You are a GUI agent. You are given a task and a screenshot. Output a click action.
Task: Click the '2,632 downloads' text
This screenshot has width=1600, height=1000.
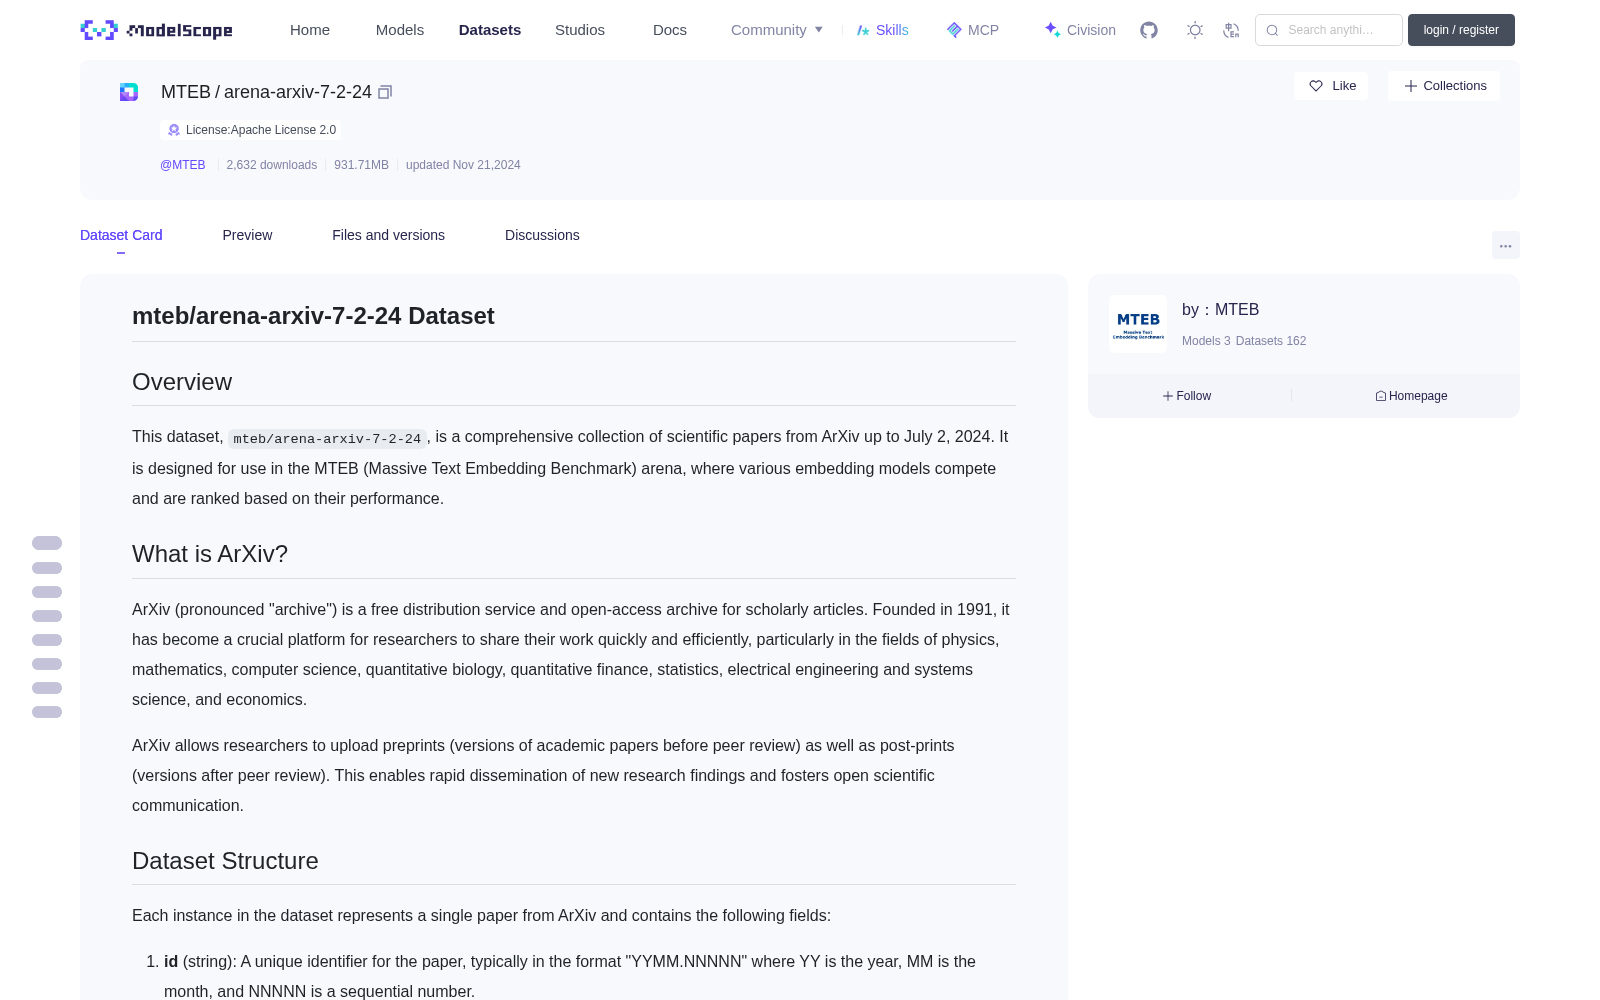click(272, 165)
